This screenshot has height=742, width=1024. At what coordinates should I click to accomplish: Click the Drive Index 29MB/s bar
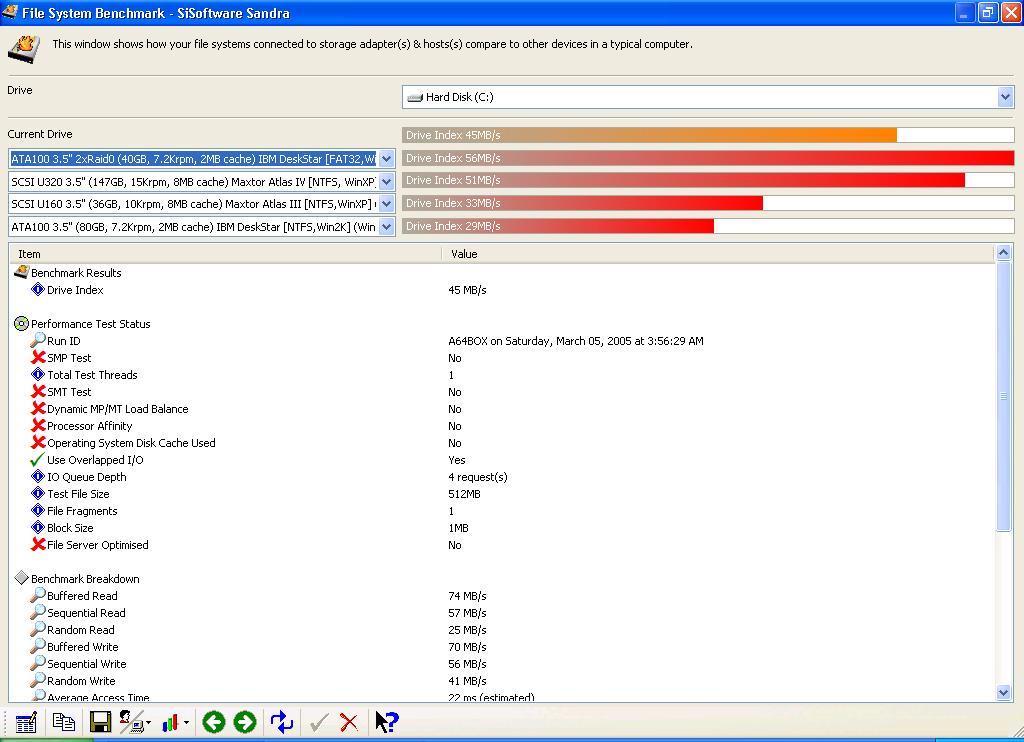click(558, 226)
